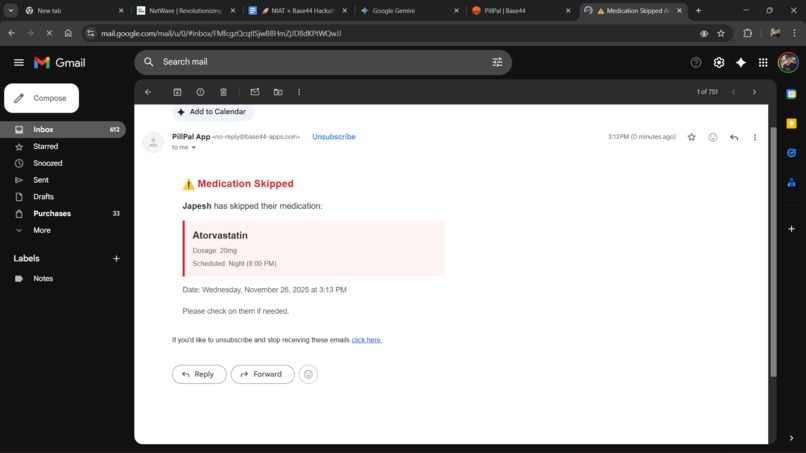Open the Starred folder
Viewport: 806px width, 453px height.
(x=63, y=147)
